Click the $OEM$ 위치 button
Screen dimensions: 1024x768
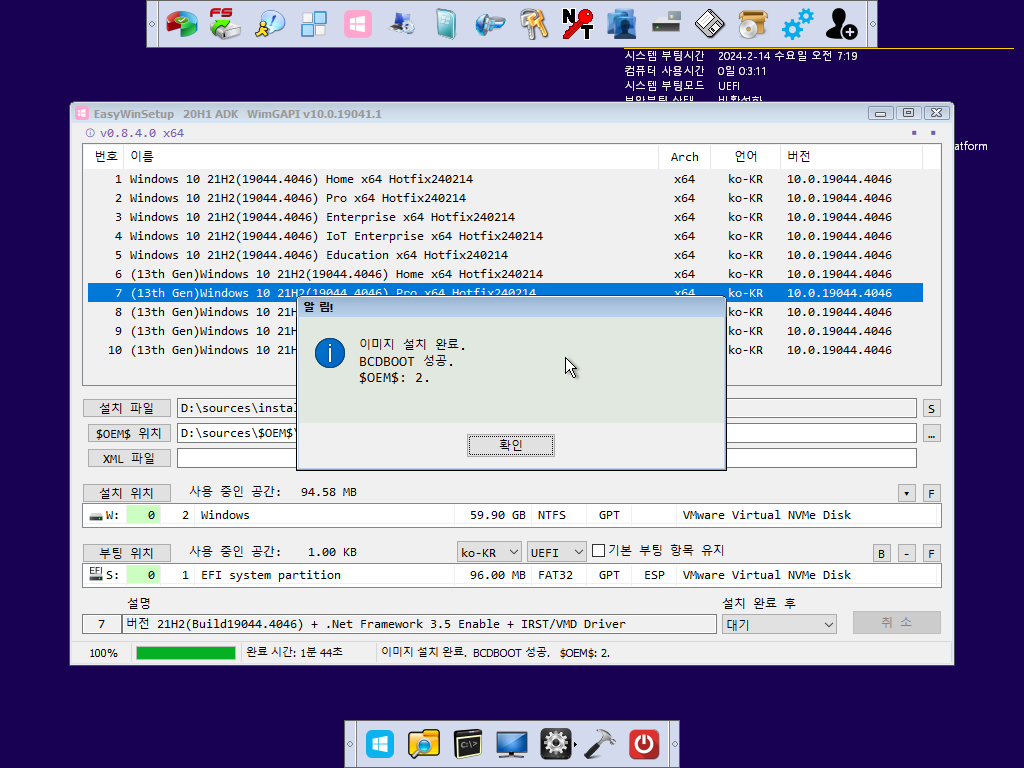tap(129, 433)
